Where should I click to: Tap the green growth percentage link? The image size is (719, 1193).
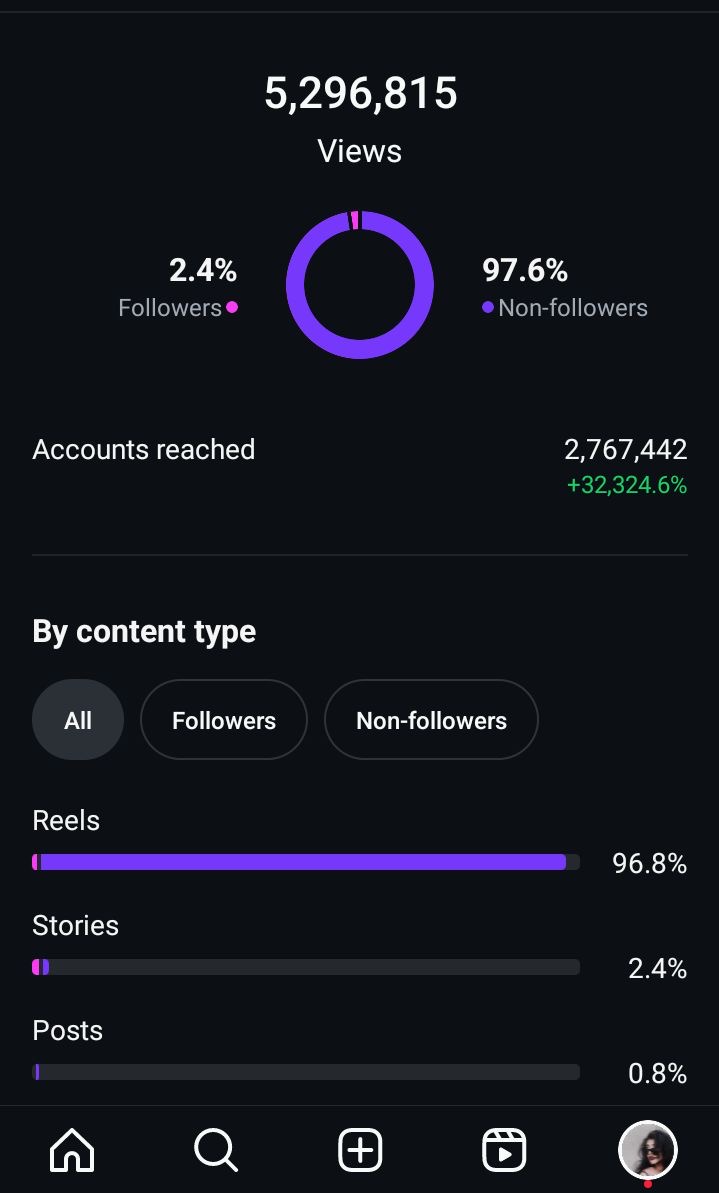click(x=626, y=485)
